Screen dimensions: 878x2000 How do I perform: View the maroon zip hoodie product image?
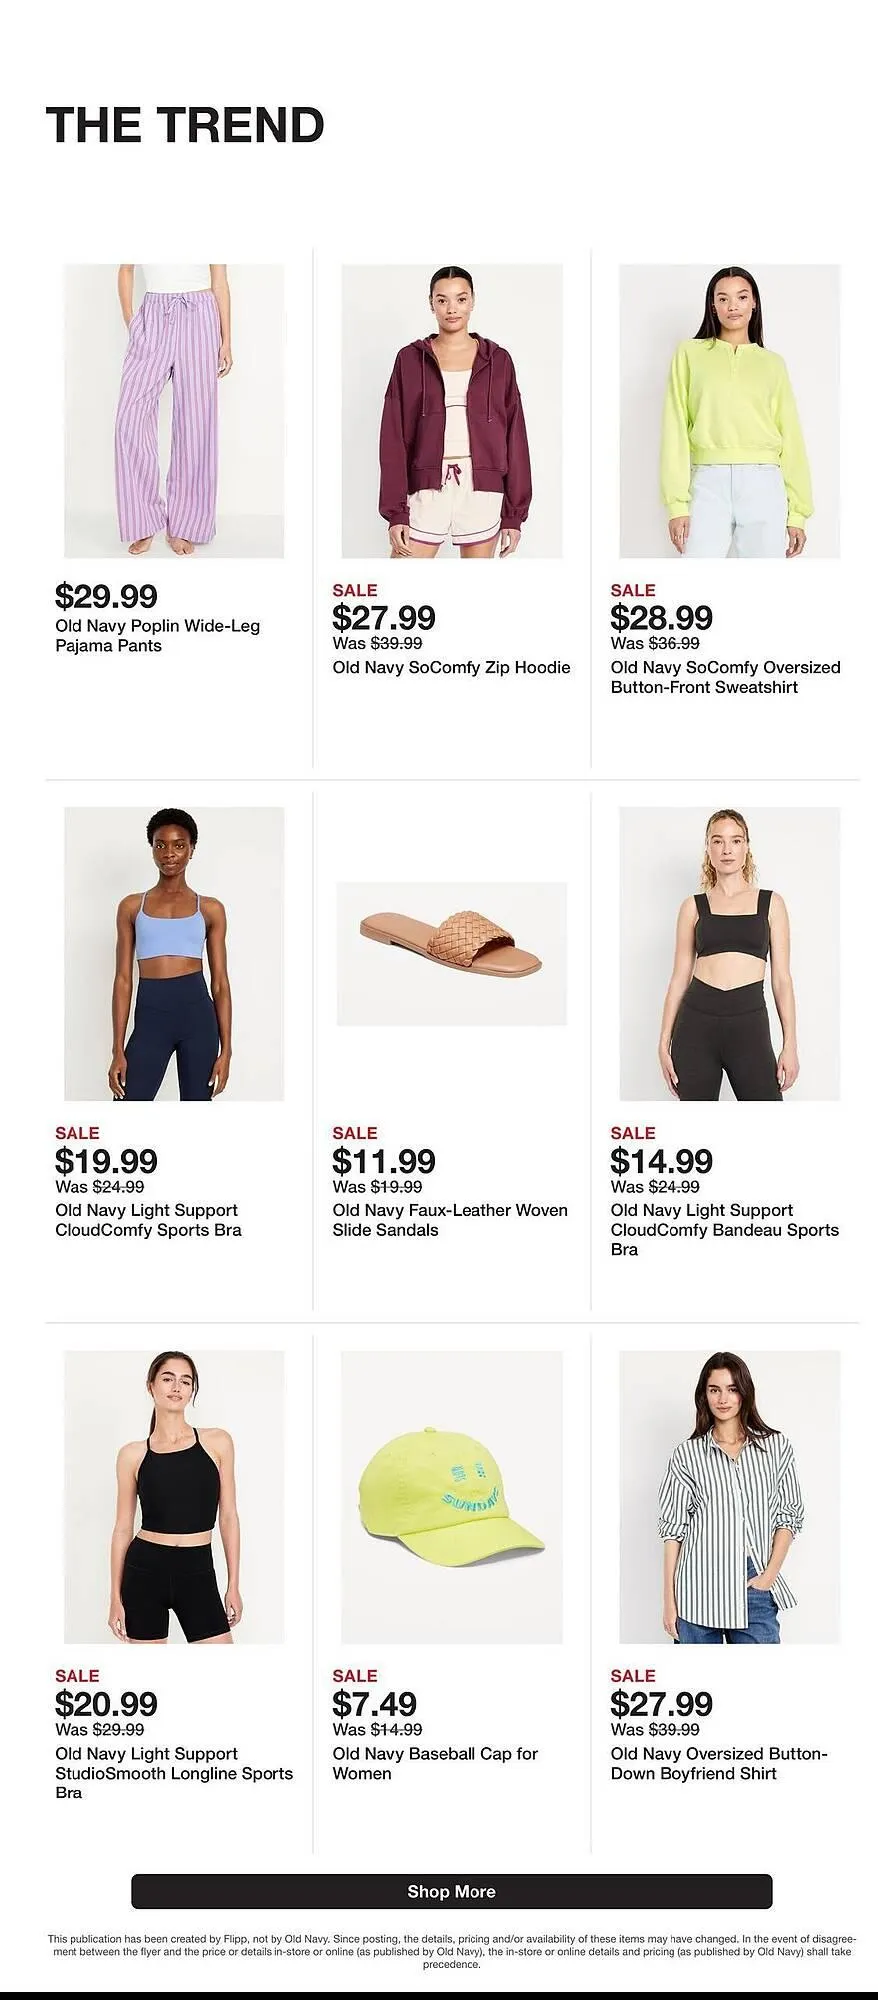[x=452, y=411]
